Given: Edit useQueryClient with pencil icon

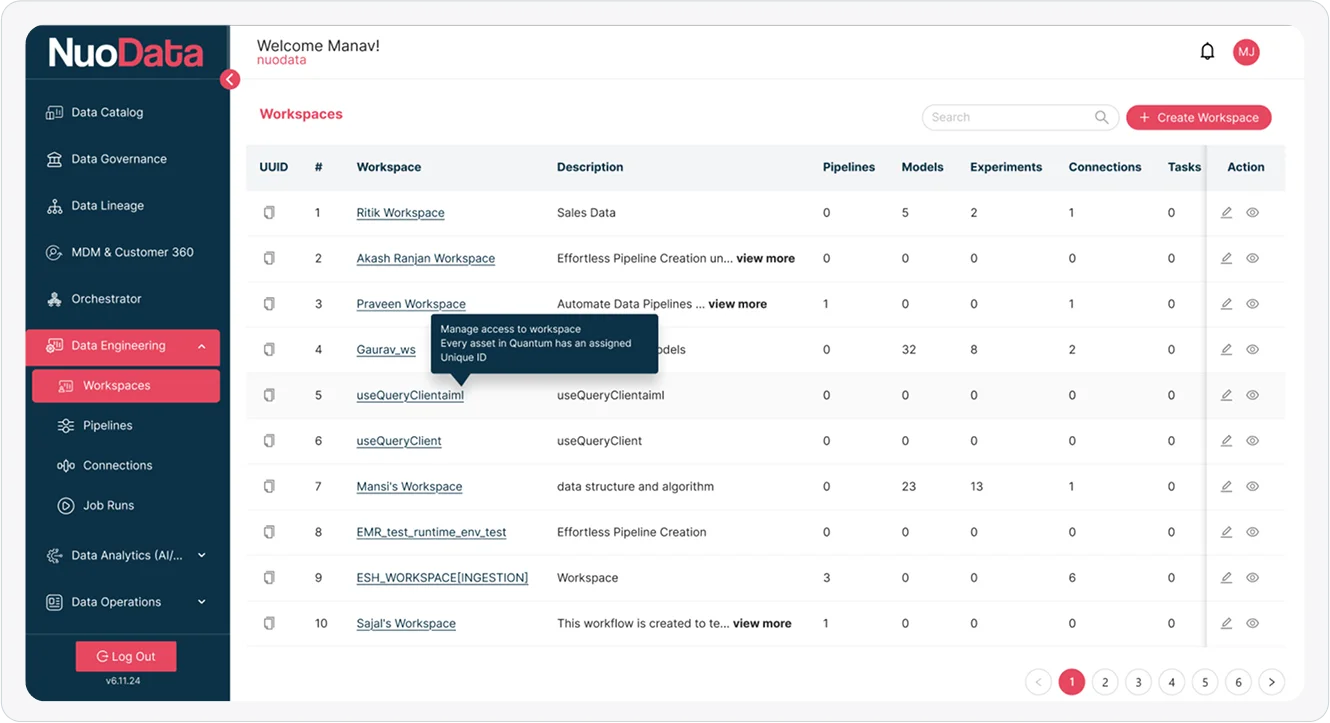Looking at the screenshot, I should pos(1226,441).
